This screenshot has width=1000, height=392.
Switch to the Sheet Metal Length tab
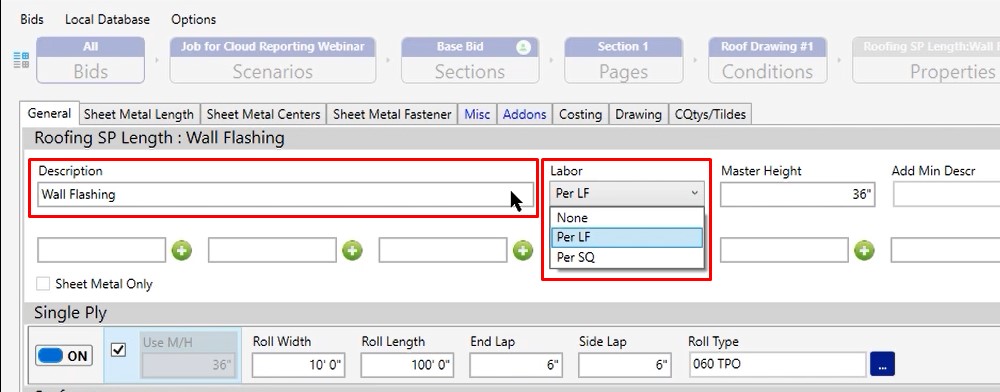[x=139, y=114]
